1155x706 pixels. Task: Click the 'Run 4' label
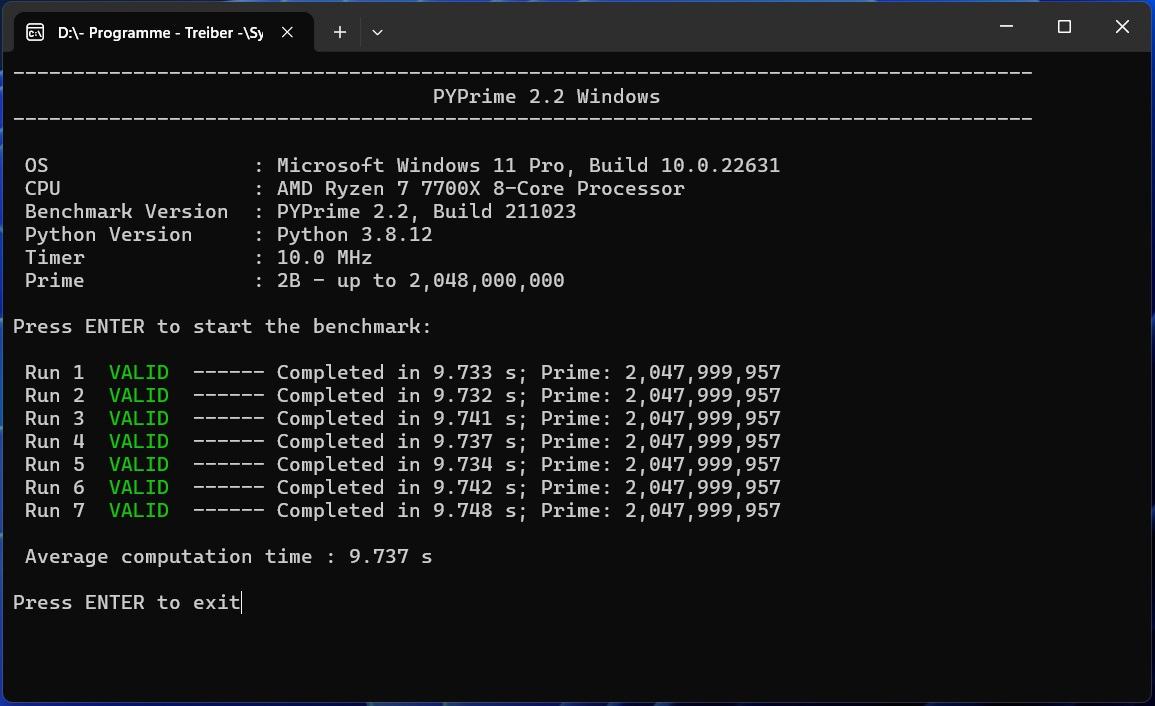[55, 441]
